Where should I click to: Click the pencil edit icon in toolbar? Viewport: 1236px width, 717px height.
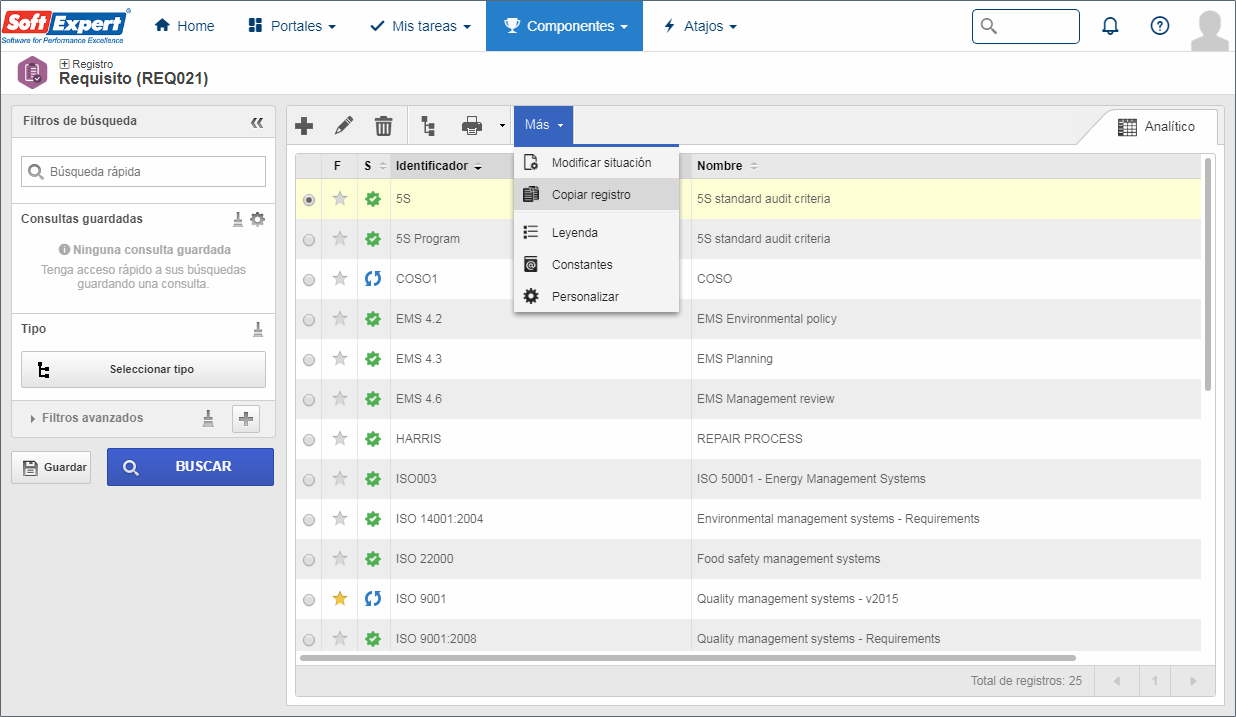pyautogui.click(x=344, y=126)
